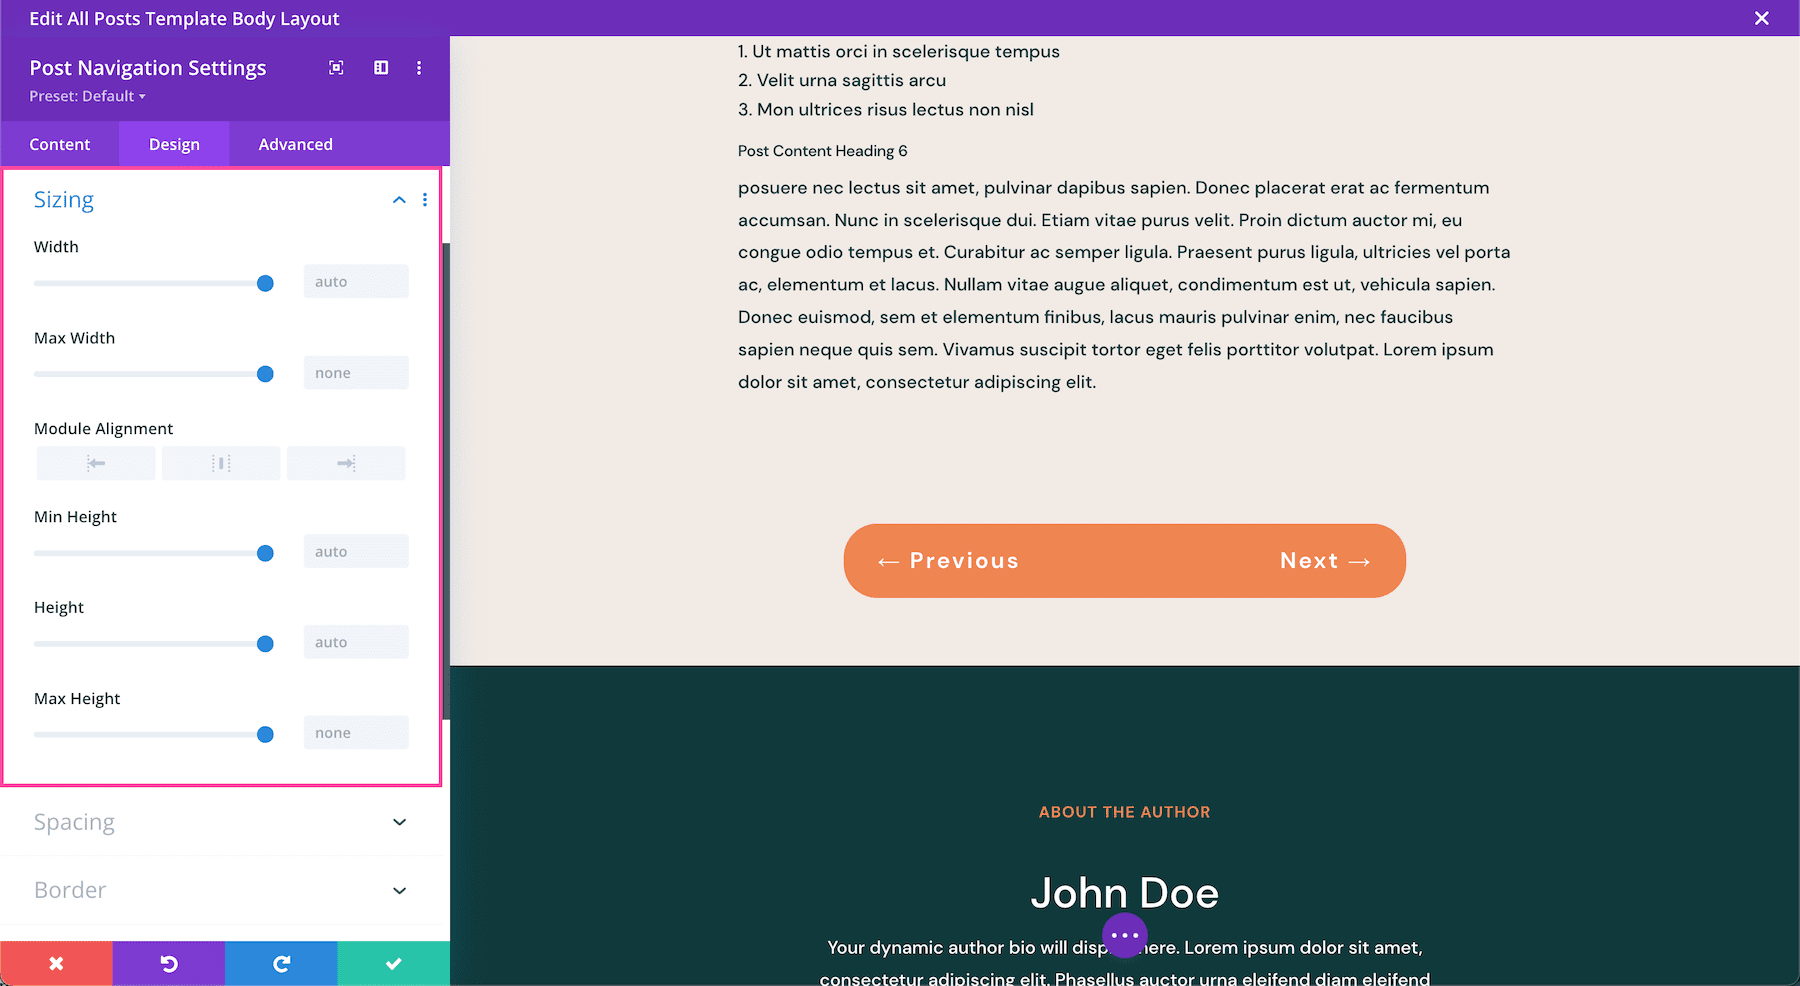Align the module to the center
1800x986 pixels.
220,462
